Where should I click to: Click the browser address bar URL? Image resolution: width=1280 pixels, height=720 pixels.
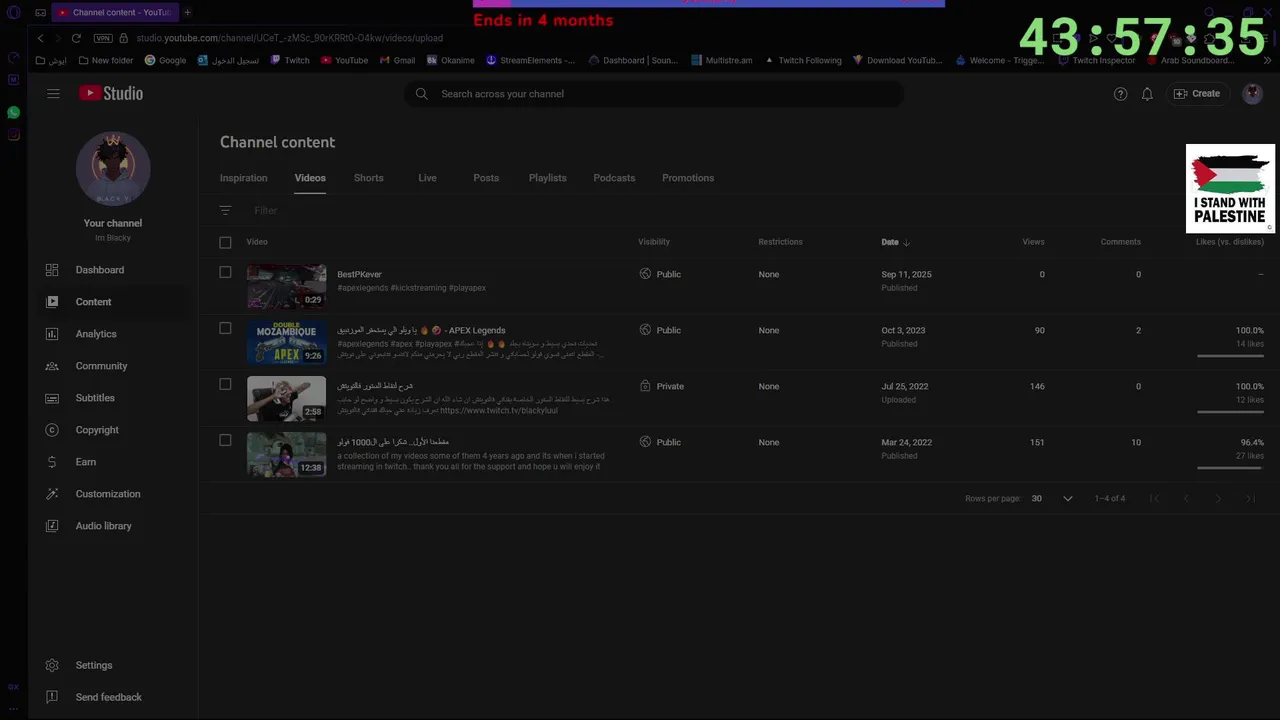pyautogui.click(x=289, y=38)
